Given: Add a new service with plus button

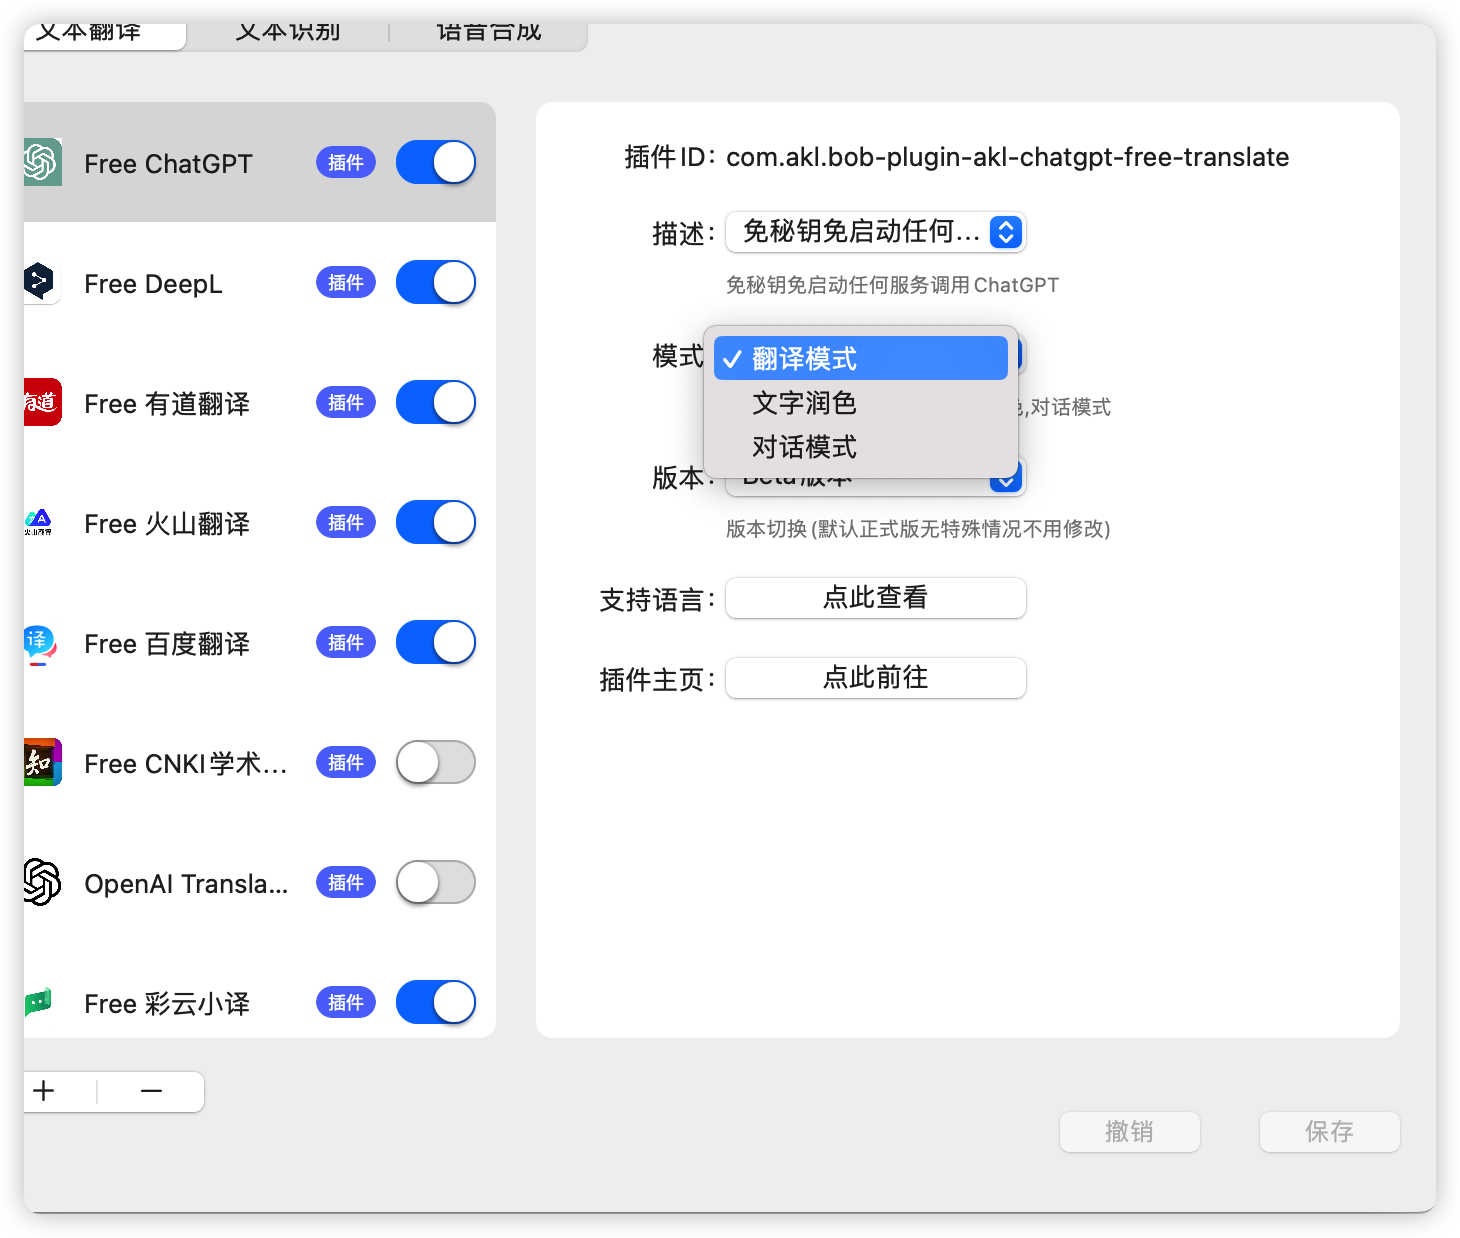Looking at the screenshot, I should [44, 1091].
